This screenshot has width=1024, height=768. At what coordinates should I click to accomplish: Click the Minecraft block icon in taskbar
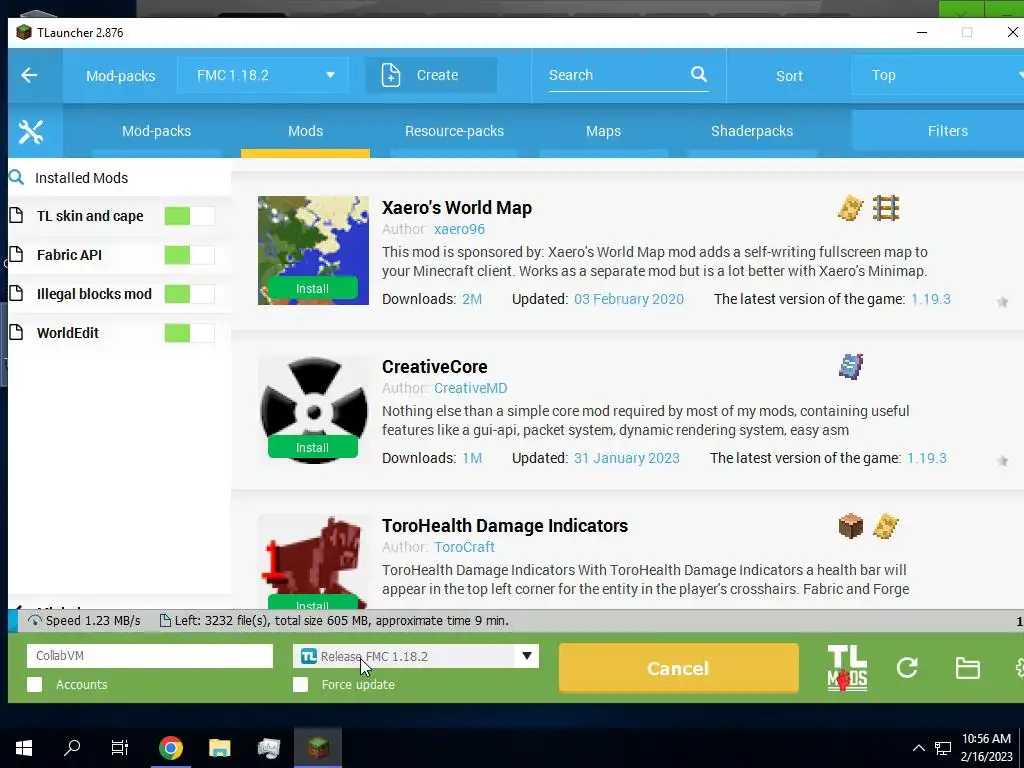tap(318, 748)
